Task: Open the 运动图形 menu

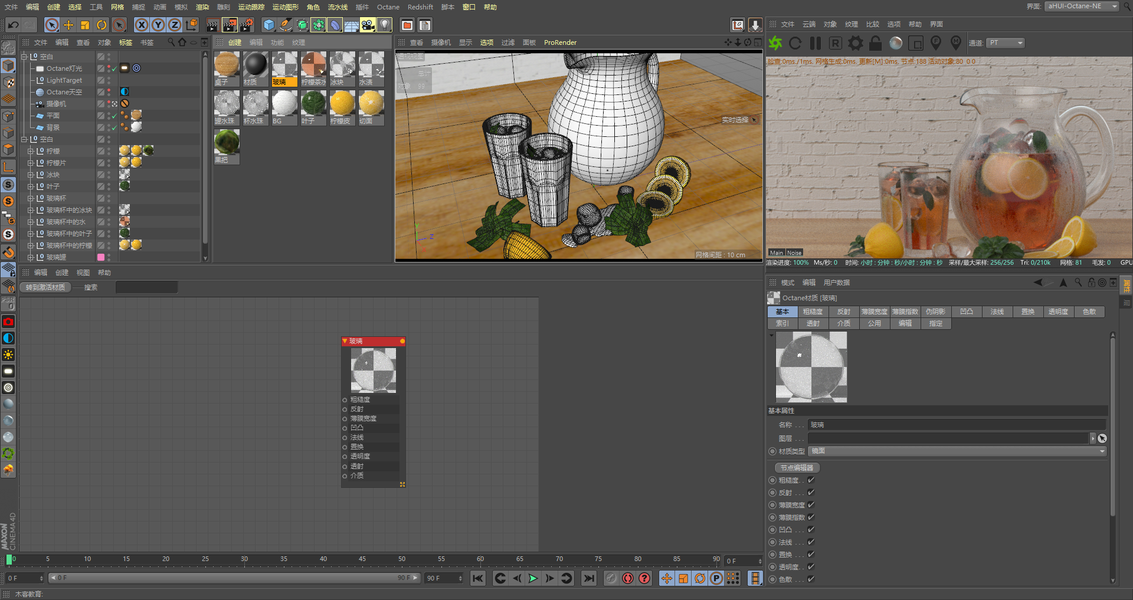Action: (285, 7)
